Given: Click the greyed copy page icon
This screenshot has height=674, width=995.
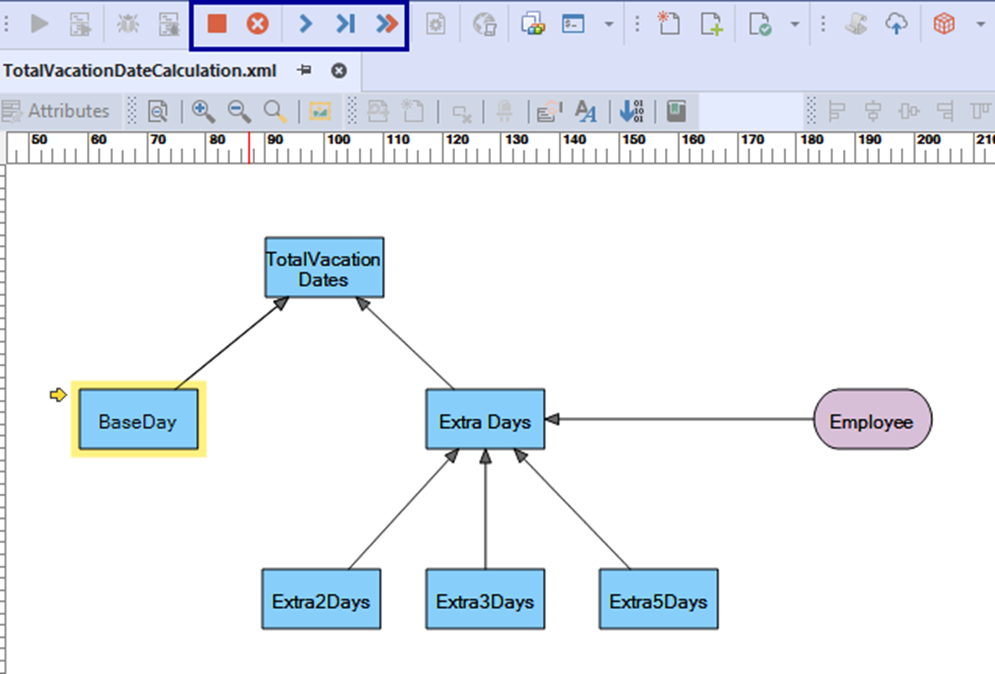Looking at the screenshot, I should click(x=378, y=111).
